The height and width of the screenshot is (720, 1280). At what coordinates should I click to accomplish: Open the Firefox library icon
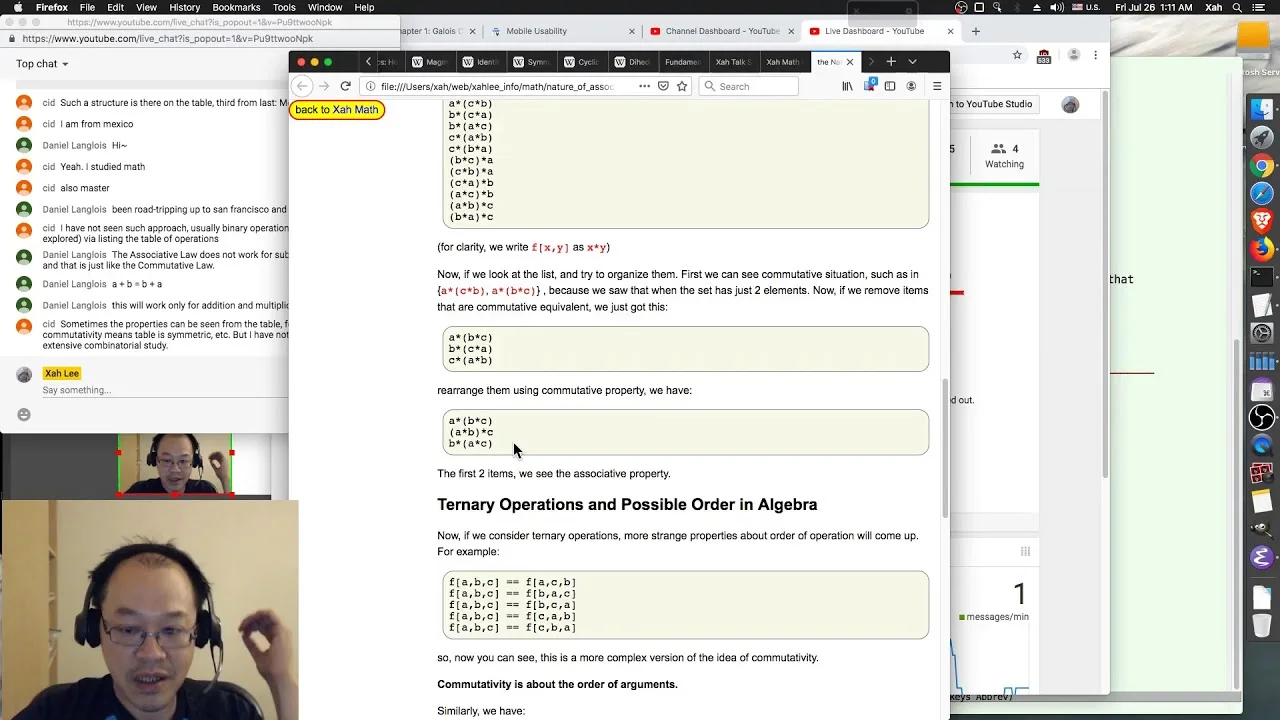tap(847, 86)
